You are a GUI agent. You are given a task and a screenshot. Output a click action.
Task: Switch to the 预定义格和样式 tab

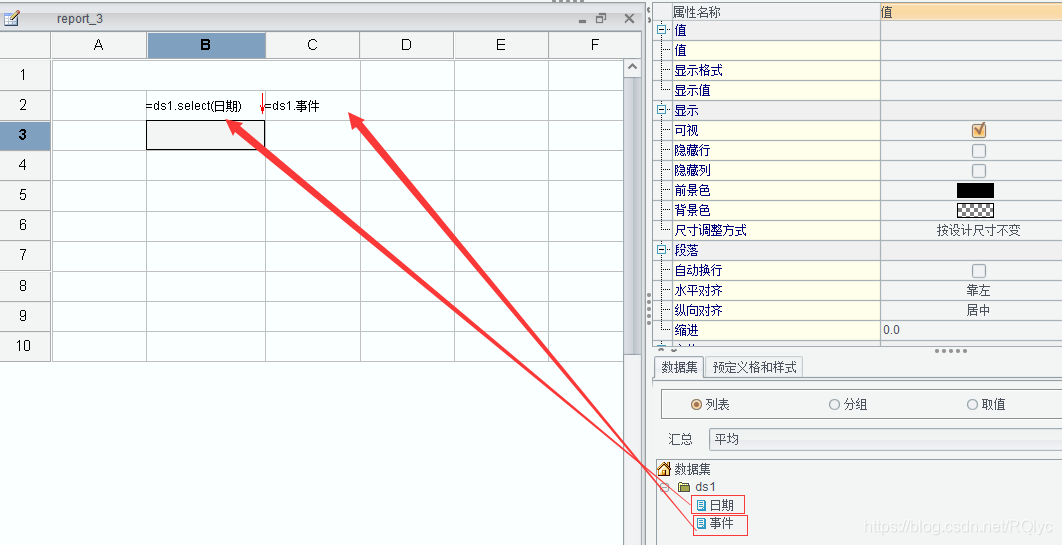[x=755, y=368]
